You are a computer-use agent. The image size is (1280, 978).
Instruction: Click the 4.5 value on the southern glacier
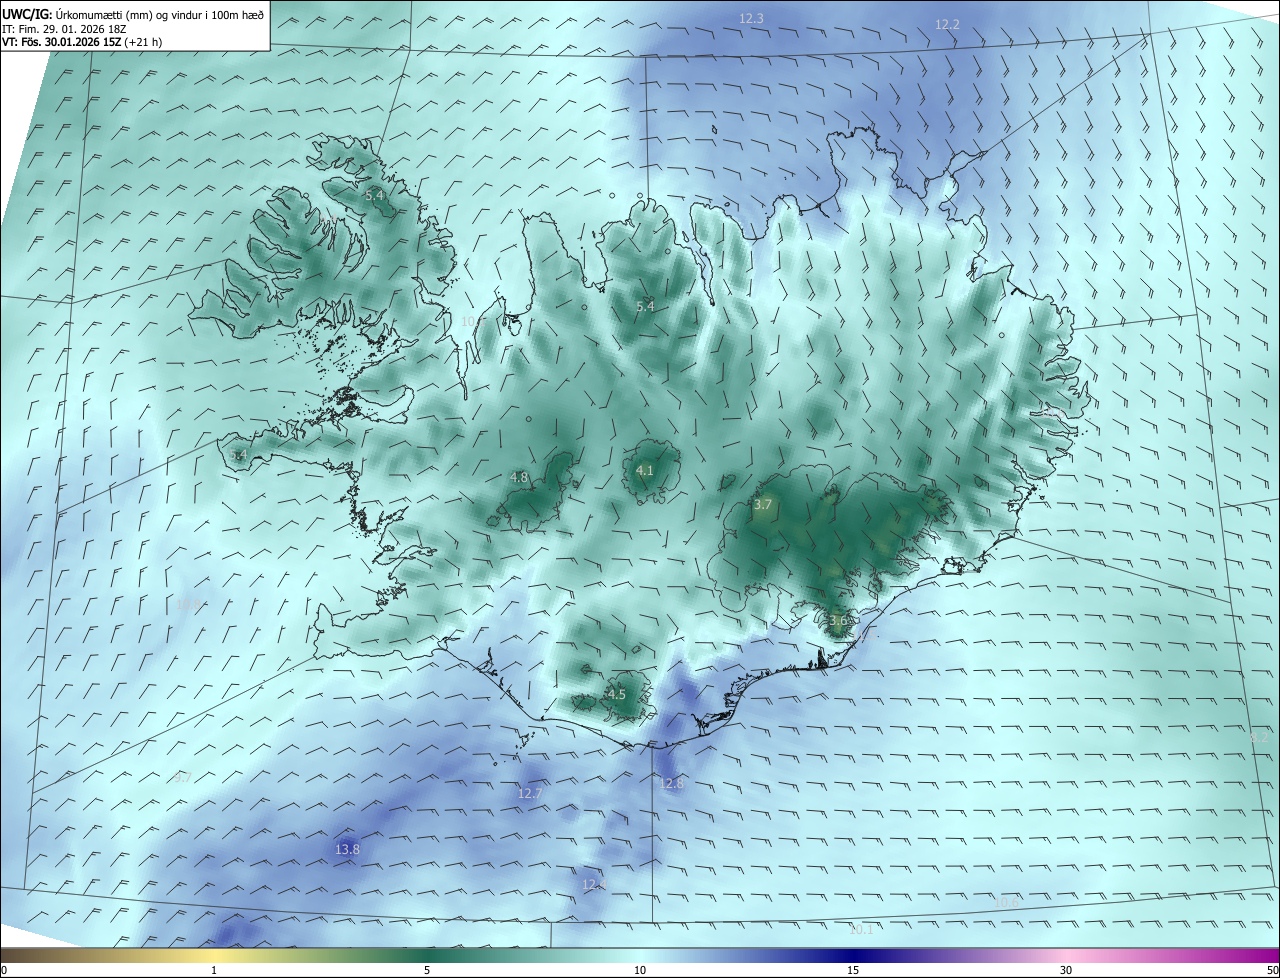point(616,694)
